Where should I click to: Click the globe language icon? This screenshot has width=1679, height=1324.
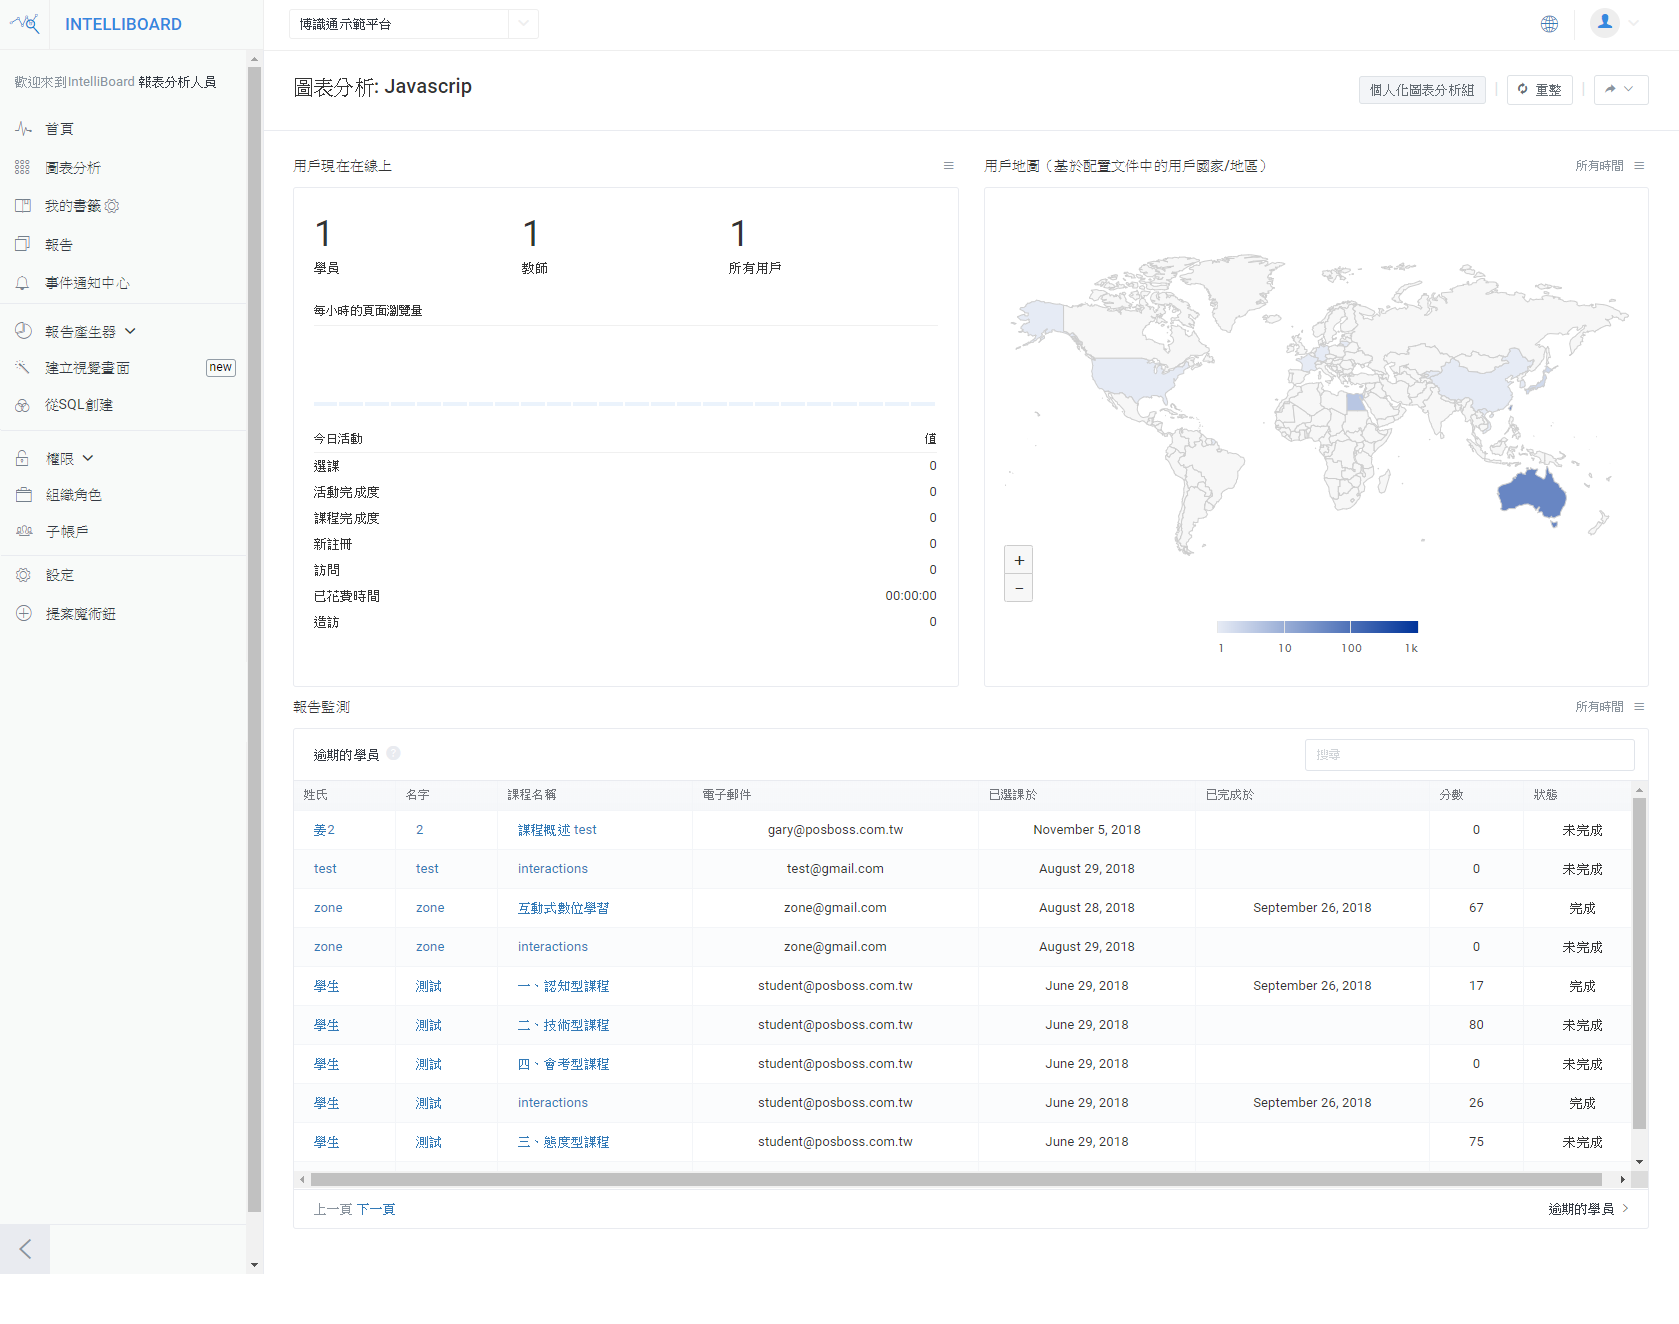click(1549, 24)
